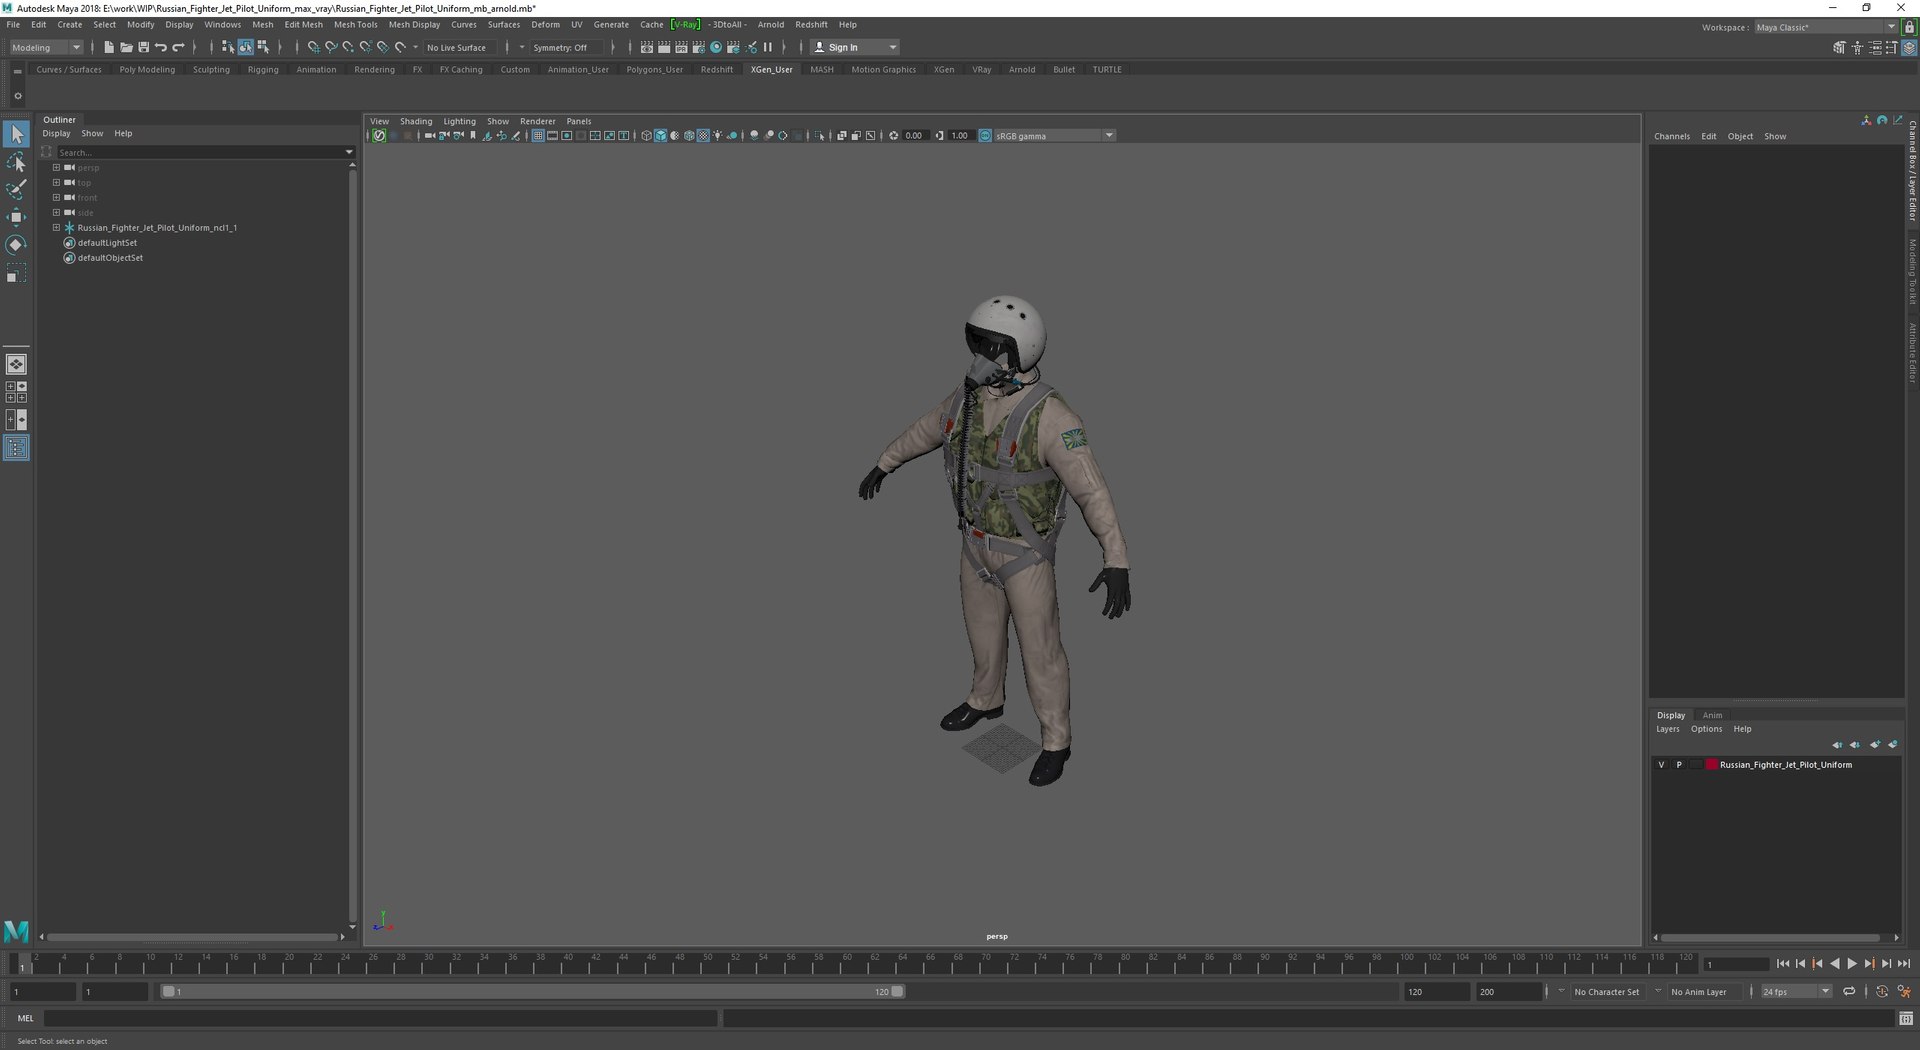The width and height of the screenshot is (1920, 1050).
Task: Open Hypershade sphere icon in status line
Action: point(716,47)
